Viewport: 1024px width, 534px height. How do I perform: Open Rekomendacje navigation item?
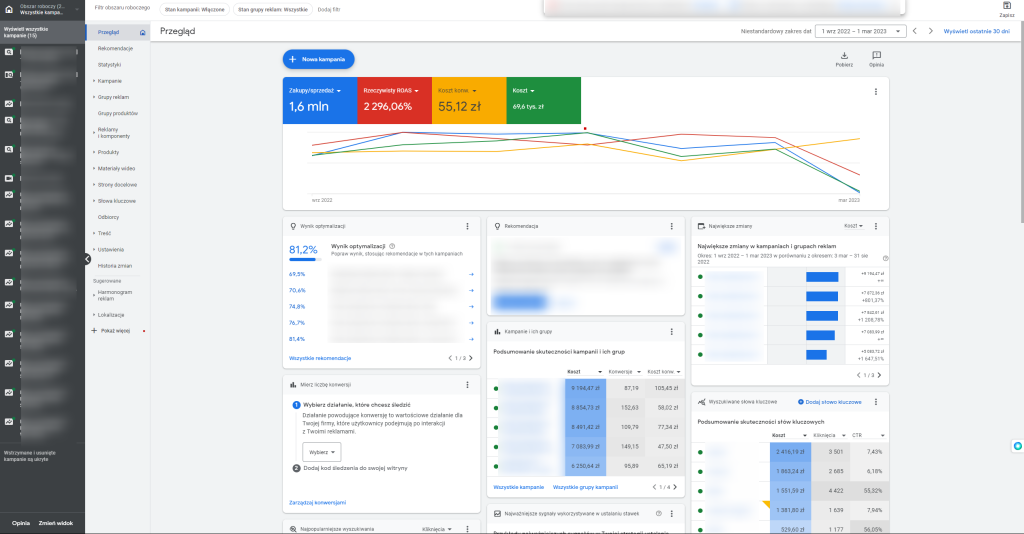coord(116,48)
